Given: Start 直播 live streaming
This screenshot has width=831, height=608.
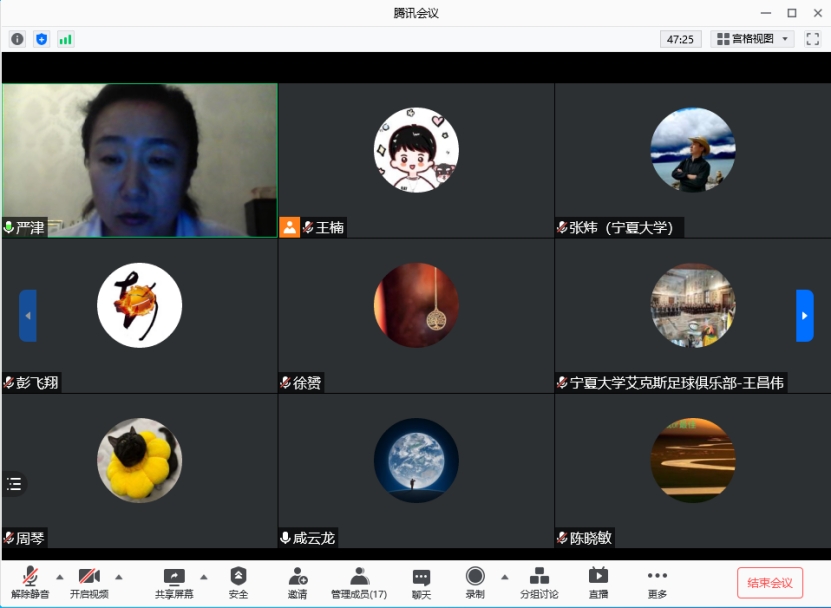Looking at the screenshot, I should pyautogui.click(x=598, y=581).
